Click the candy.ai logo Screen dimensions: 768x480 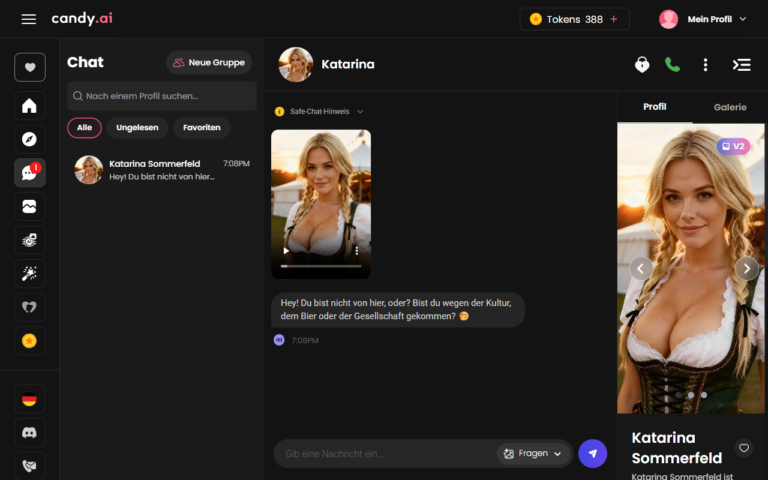point(82,19)
